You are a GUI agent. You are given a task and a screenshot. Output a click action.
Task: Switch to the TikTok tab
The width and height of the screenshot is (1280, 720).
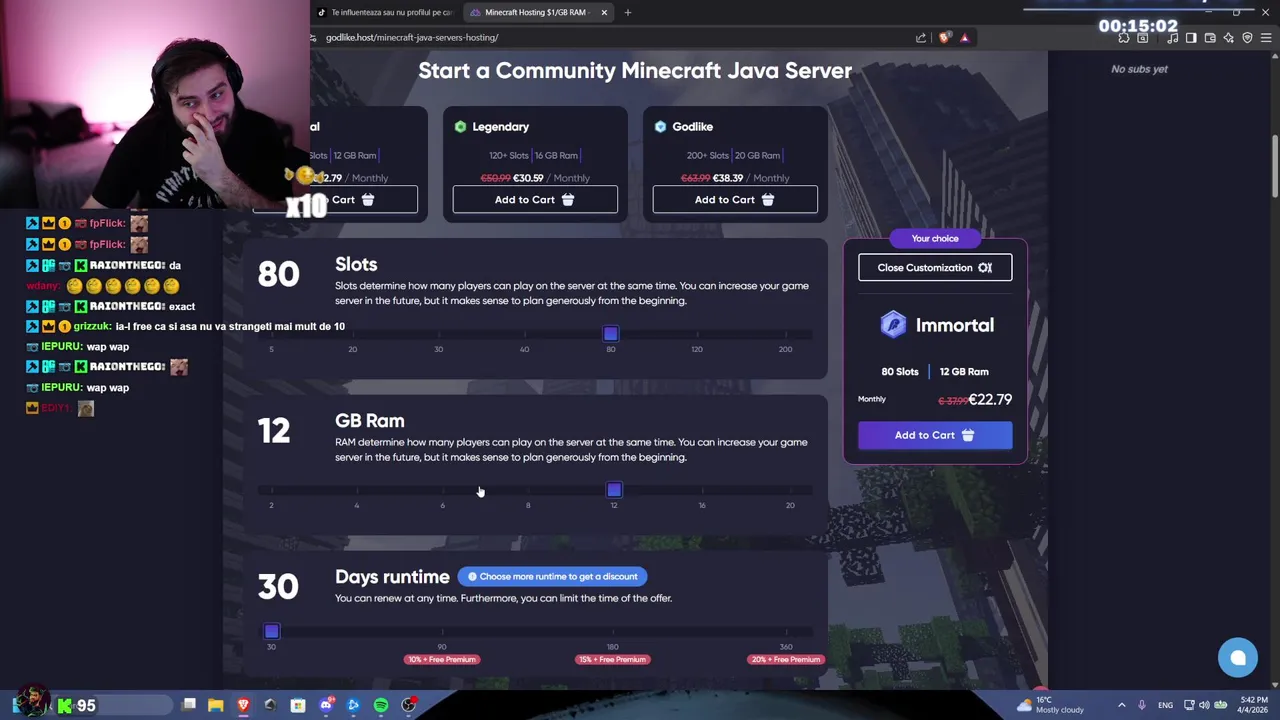(x=385, y=12)
